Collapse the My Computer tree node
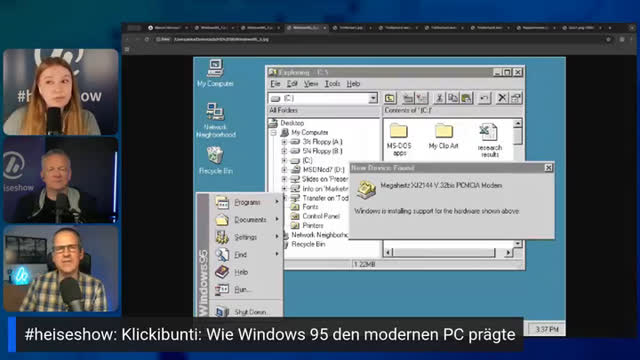Screen dimensions: 640x360 tap(273, 133)
